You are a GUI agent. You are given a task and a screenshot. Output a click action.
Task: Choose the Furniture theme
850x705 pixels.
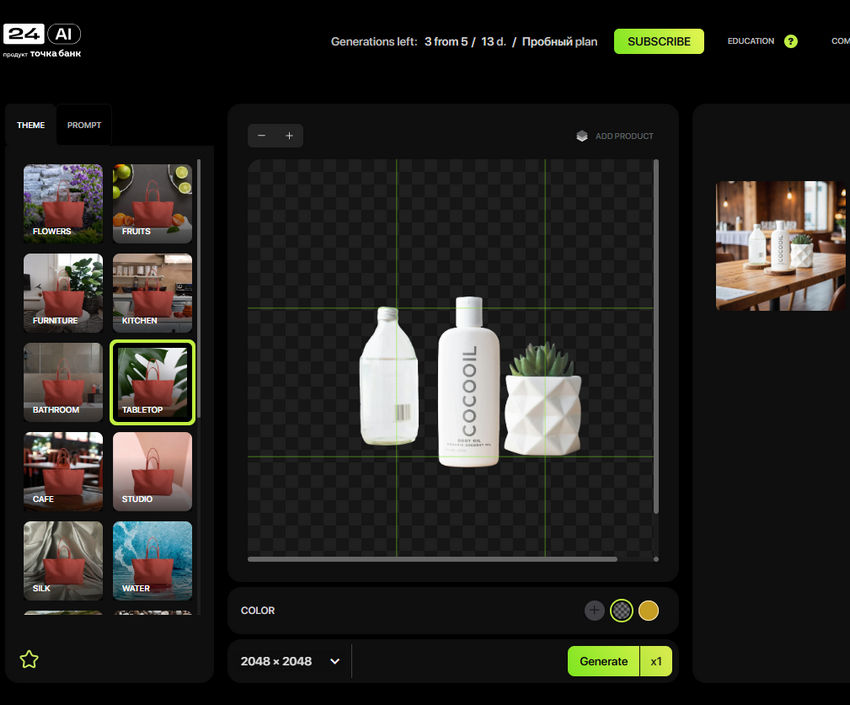click(x=63, y=293)
